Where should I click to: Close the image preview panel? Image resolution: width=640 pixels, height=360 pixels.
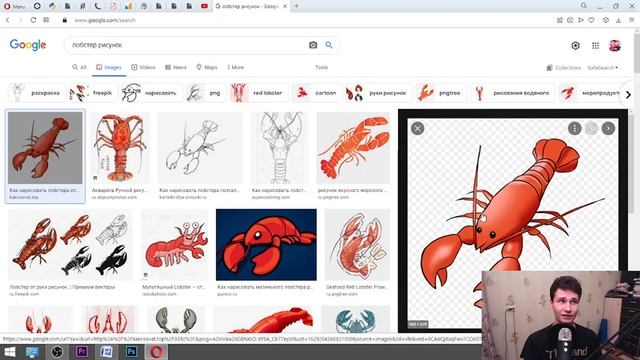coord(418,129)
